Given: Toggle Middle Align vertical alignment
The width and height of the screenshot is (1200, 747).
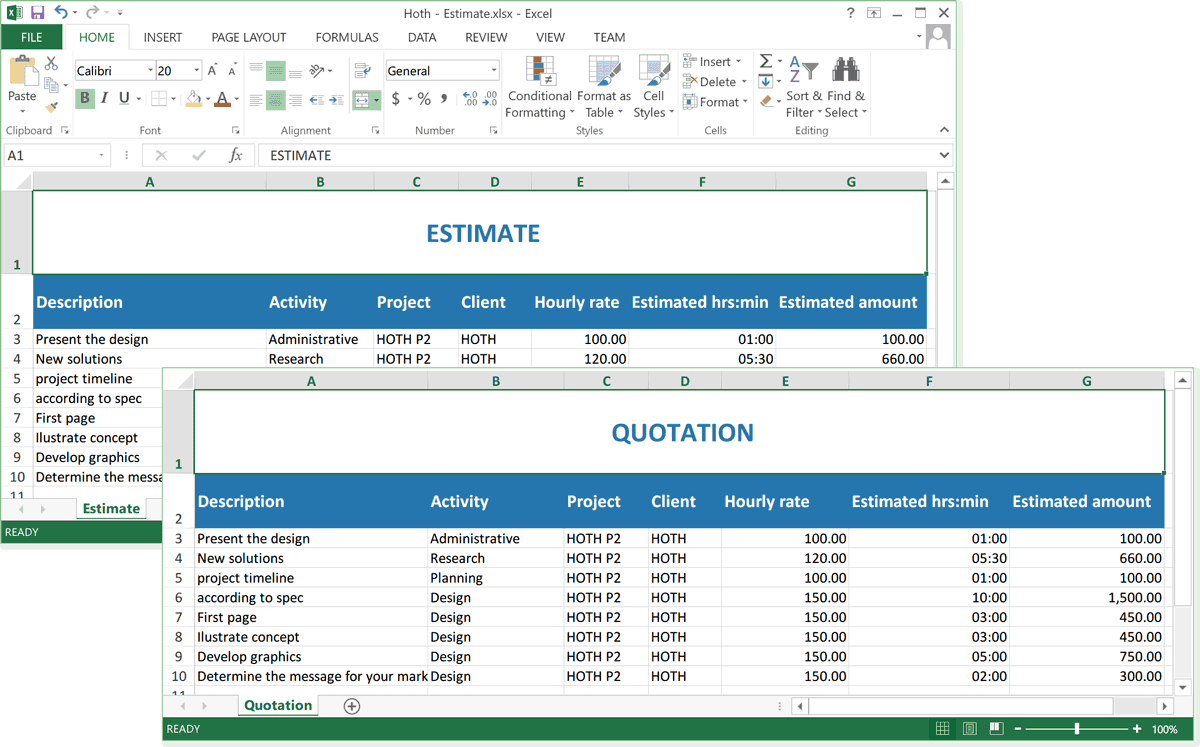Looking at the screenshot, I should (275, 71).
